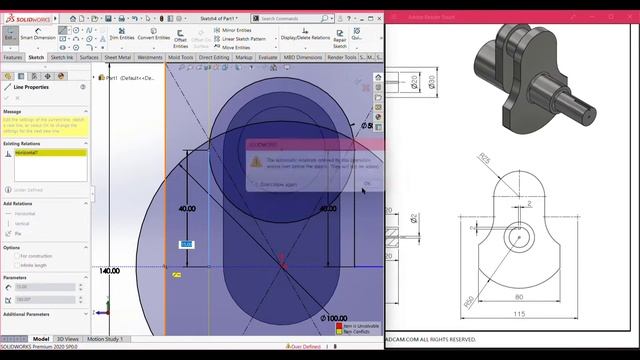
Task: Switch to the Evaluate tab
Action: [x=268, y=58]
